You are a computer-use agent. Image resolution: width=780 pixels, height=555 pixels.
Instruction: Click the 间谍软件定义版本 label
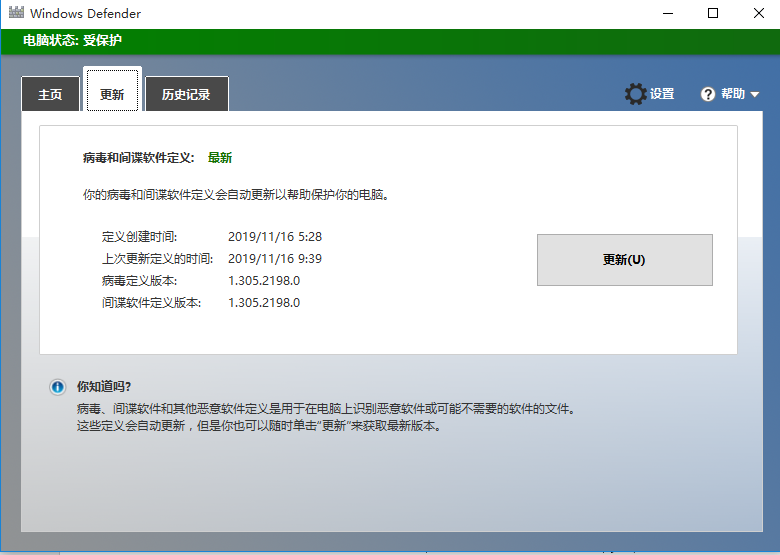[x=151, y=302]
